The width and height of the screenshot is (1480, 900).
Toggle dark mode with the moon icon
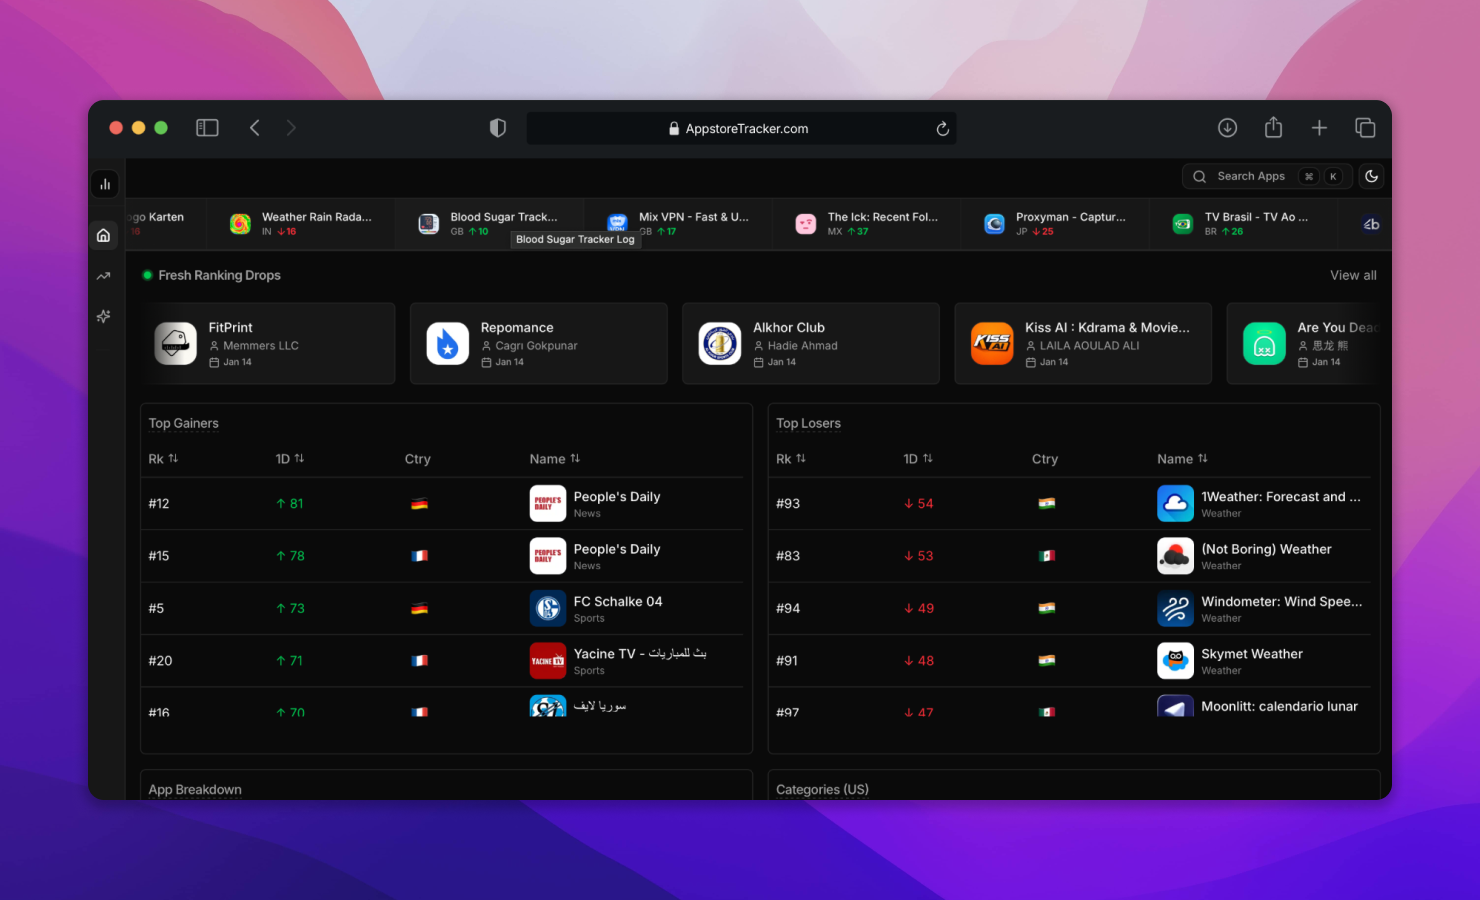pos(1371,176)
